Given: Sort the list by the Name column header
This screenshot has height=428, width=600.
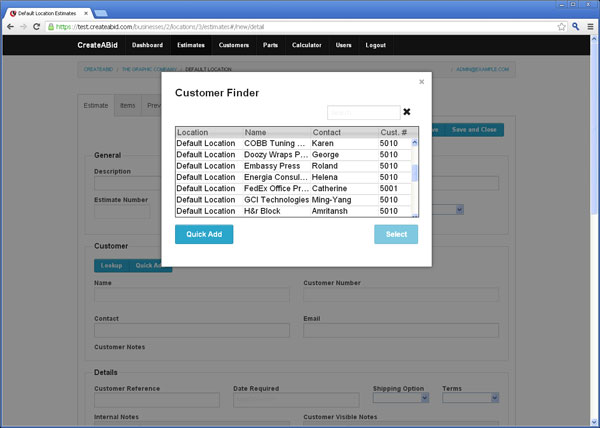Looking at the screenshot, I should 276,132.
